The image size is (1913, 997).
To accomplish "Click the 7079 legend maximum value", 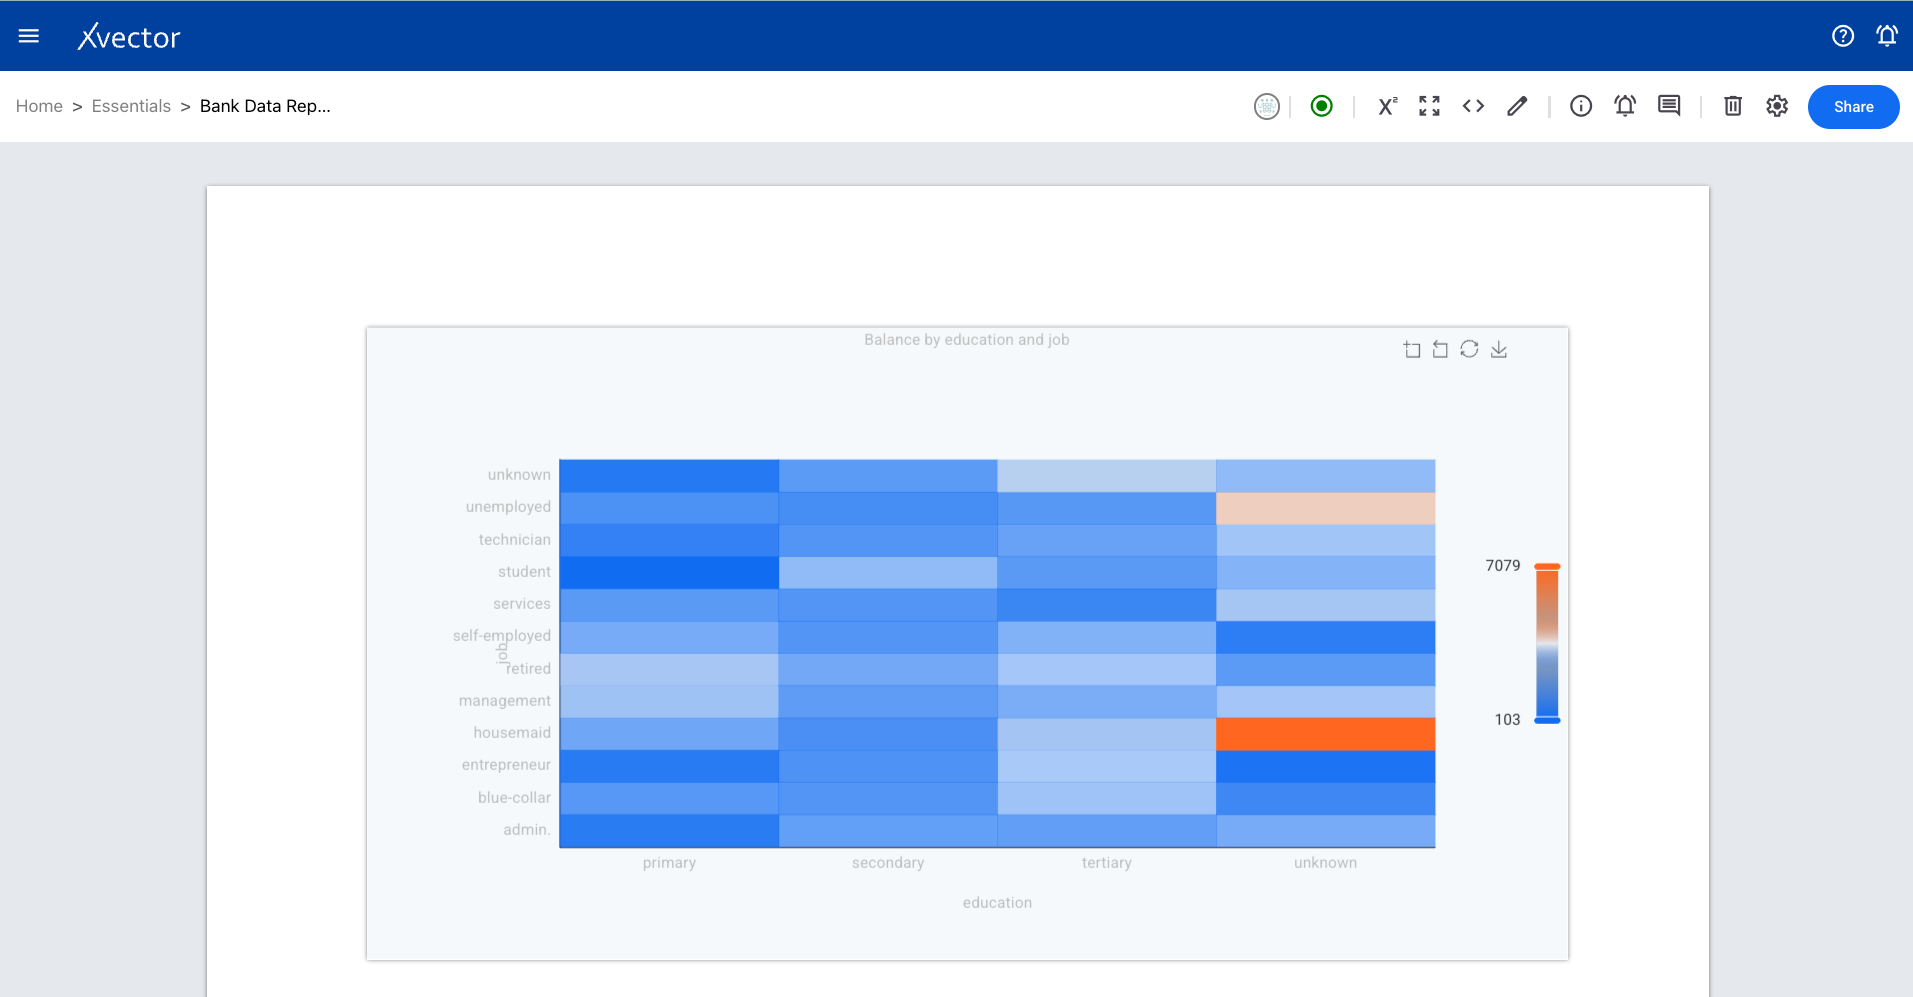I will pos(1503,566).
